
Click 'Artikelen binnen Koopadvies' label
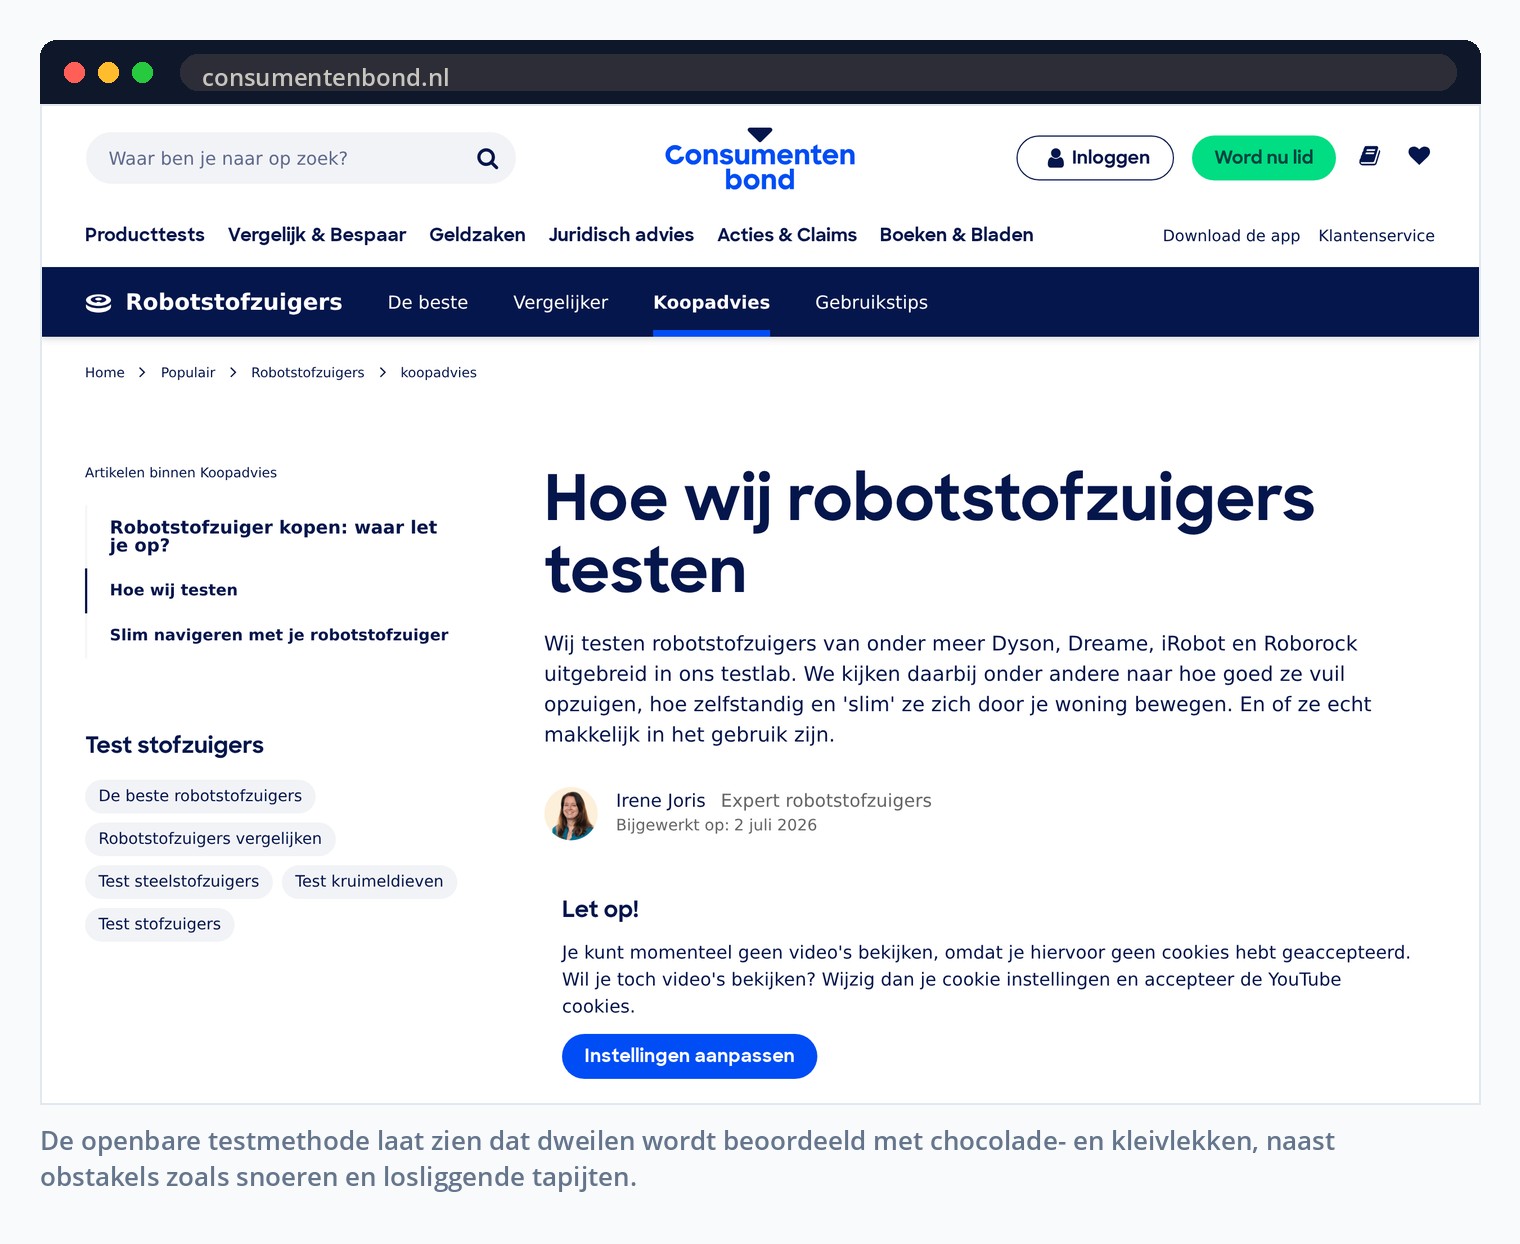181,472
